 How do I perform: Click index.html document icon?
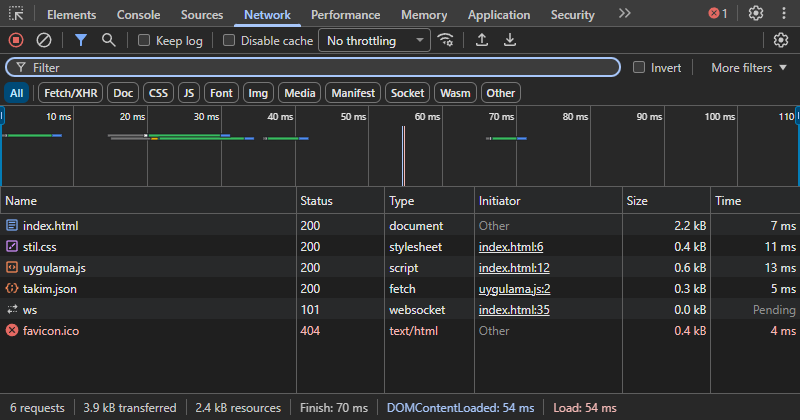click(12, 225)
